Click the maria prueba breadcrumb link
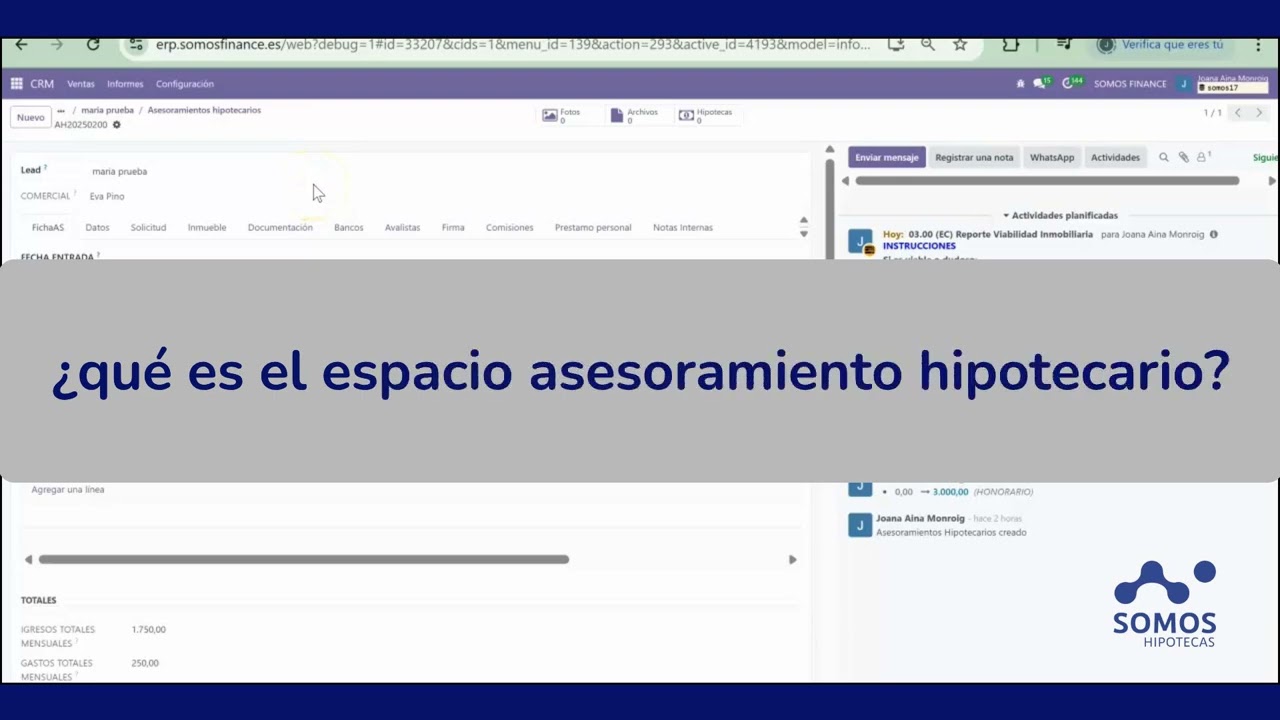This screenshot has width=1280, height=720. pyautogui.click(x=106, y=110)
